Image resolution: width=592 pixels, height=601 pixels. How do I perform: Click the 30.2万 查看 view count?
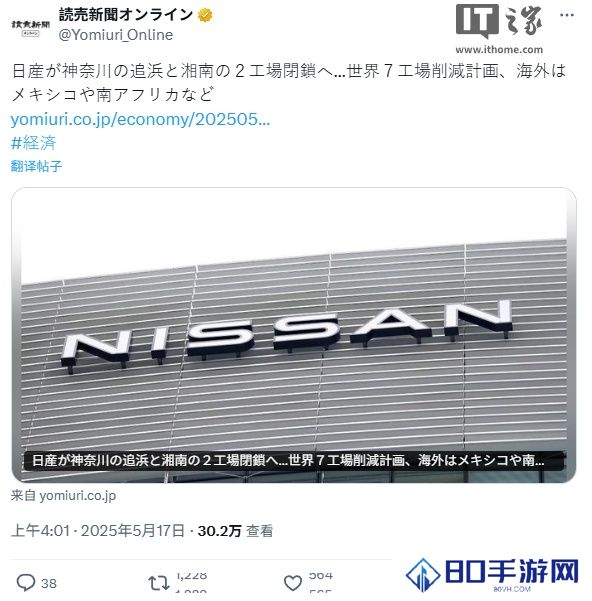pos(235,531)
